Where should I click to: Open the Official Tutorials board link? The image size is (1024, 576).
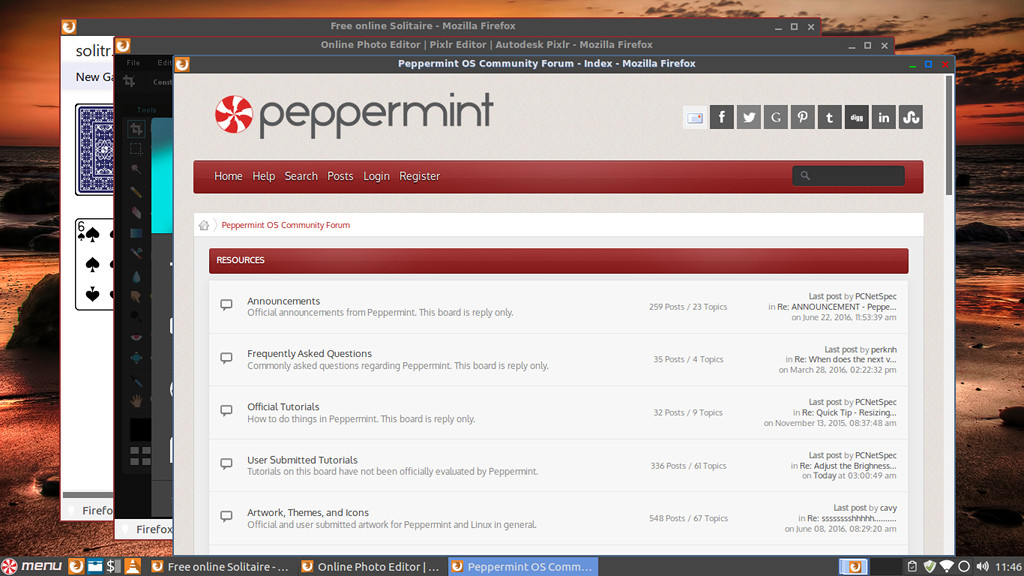(x=283, y=407)
